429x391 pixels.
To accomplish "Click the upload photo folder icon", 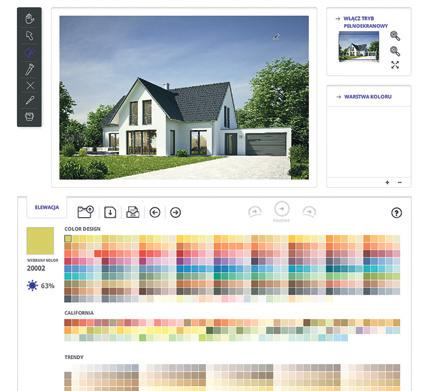I will (x=86, y=212).
